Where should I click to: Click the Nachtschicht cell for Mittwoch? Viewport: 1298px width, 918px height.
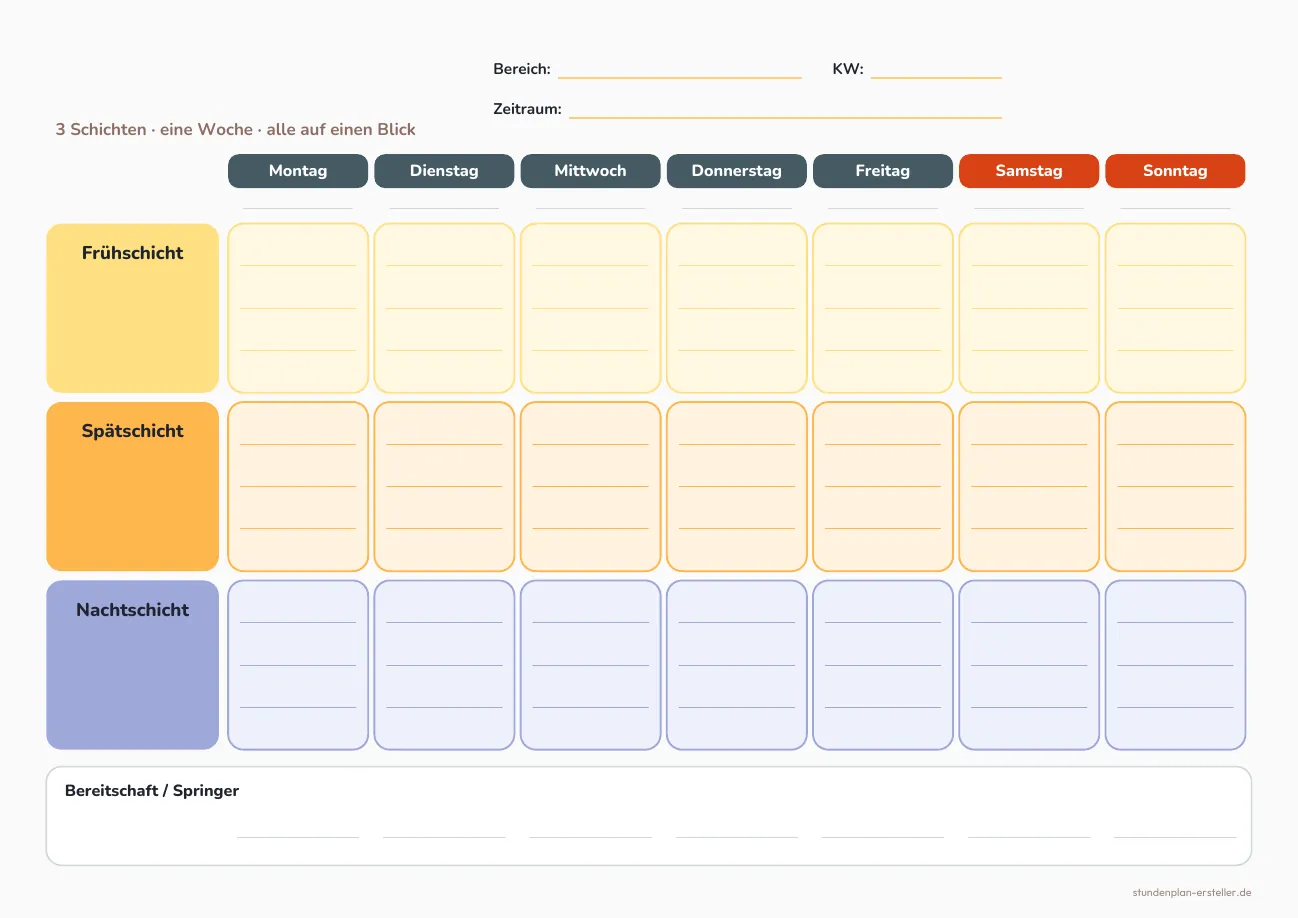590,665
